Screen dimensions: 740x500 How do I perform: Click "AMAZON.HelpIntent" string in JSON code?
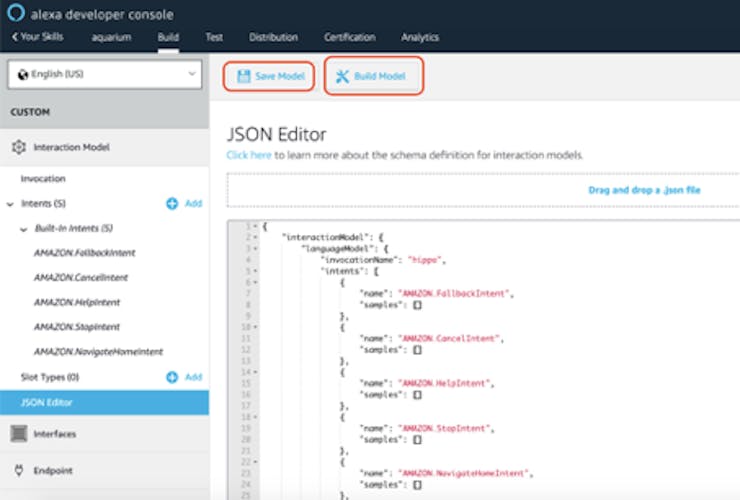[444, 383]
